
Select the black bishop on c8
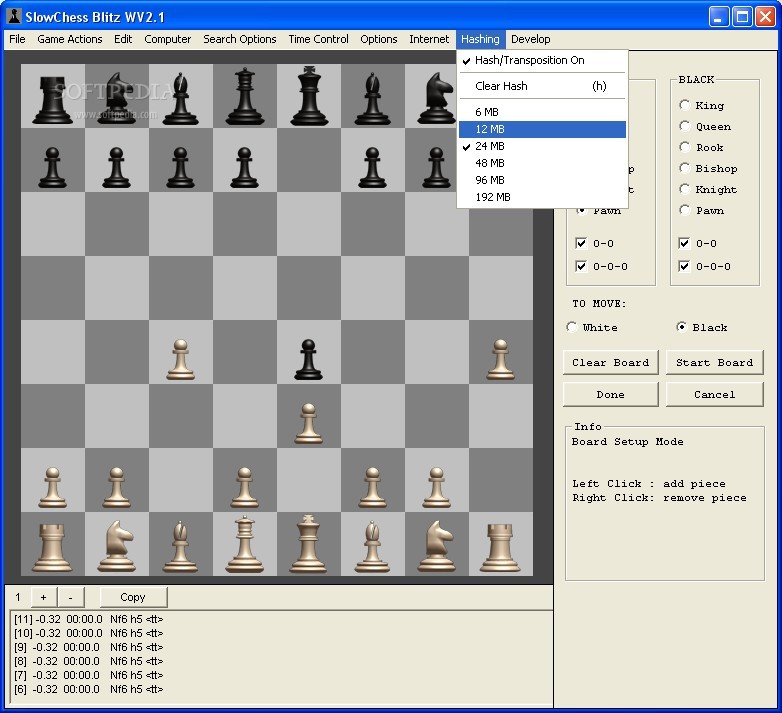click(181, 98)
